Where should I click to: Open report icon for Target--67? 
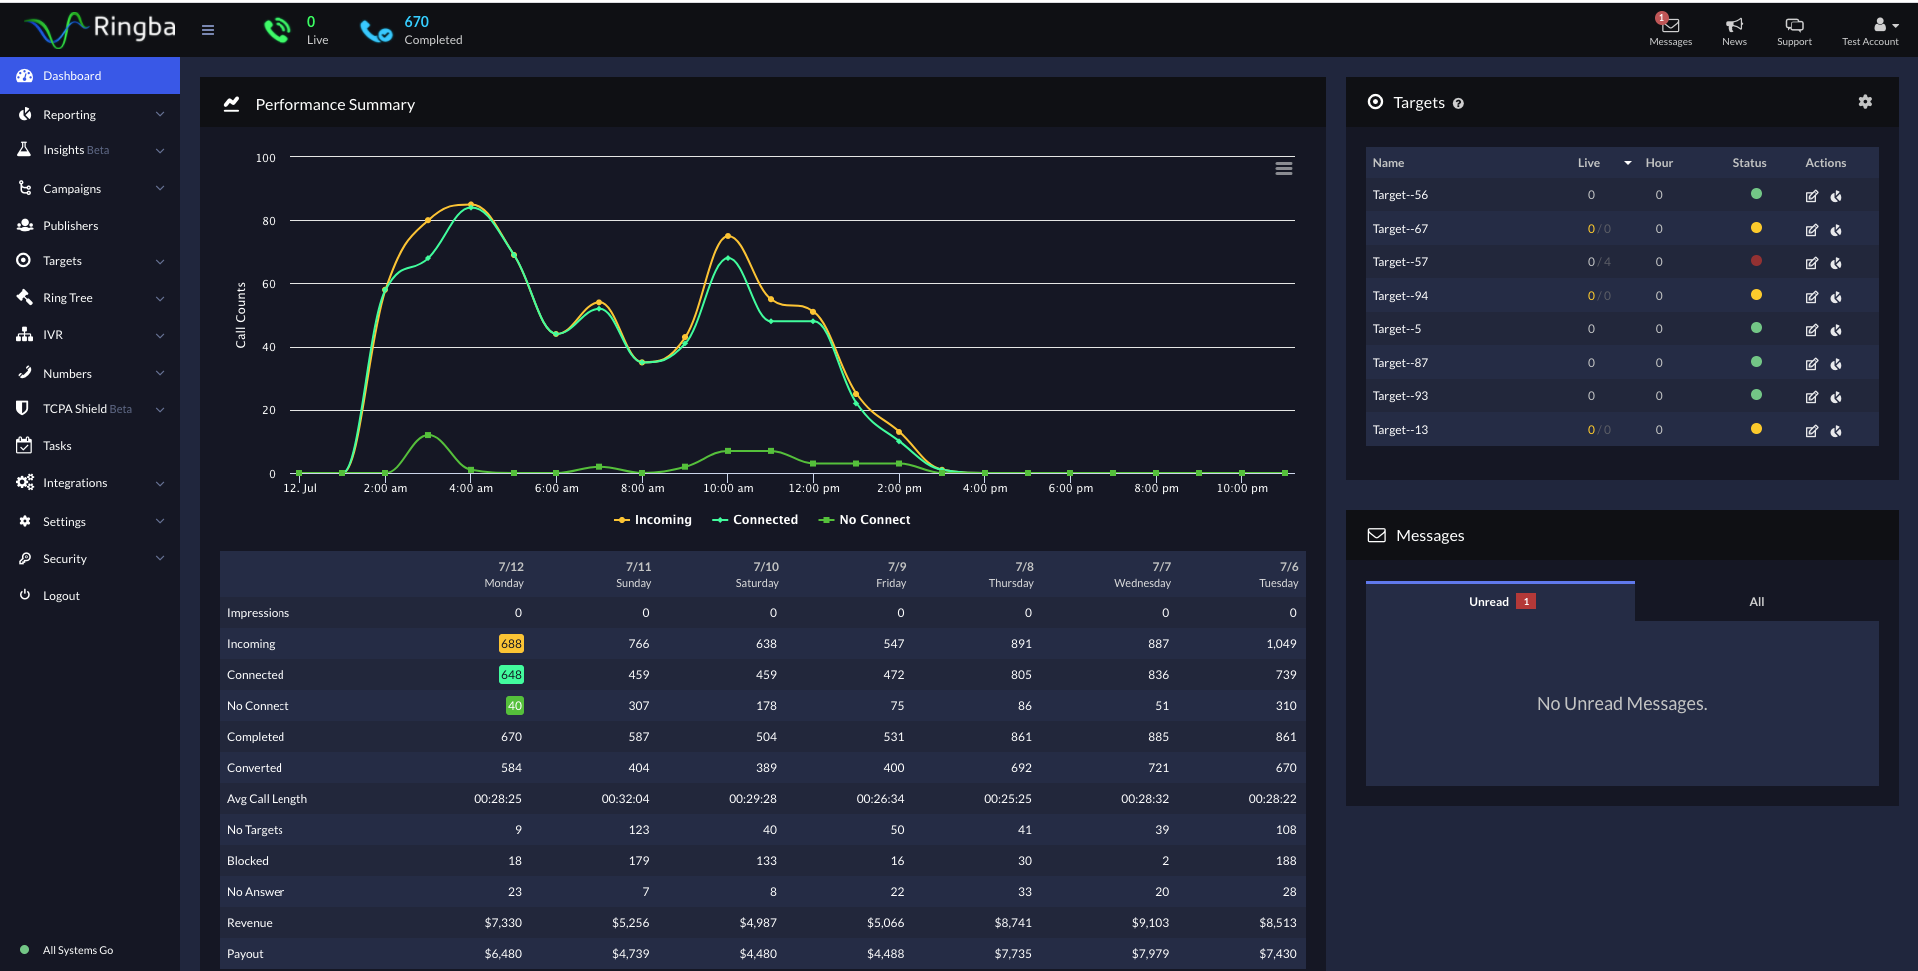pyautogui.click(x=1836, y=230)
